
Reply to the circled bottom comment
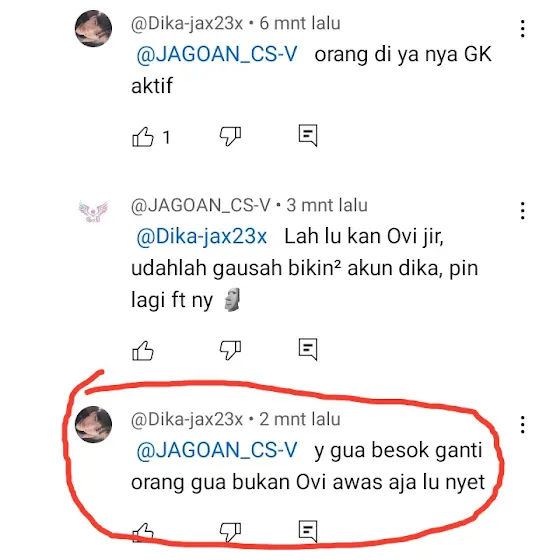pos(308,531)
